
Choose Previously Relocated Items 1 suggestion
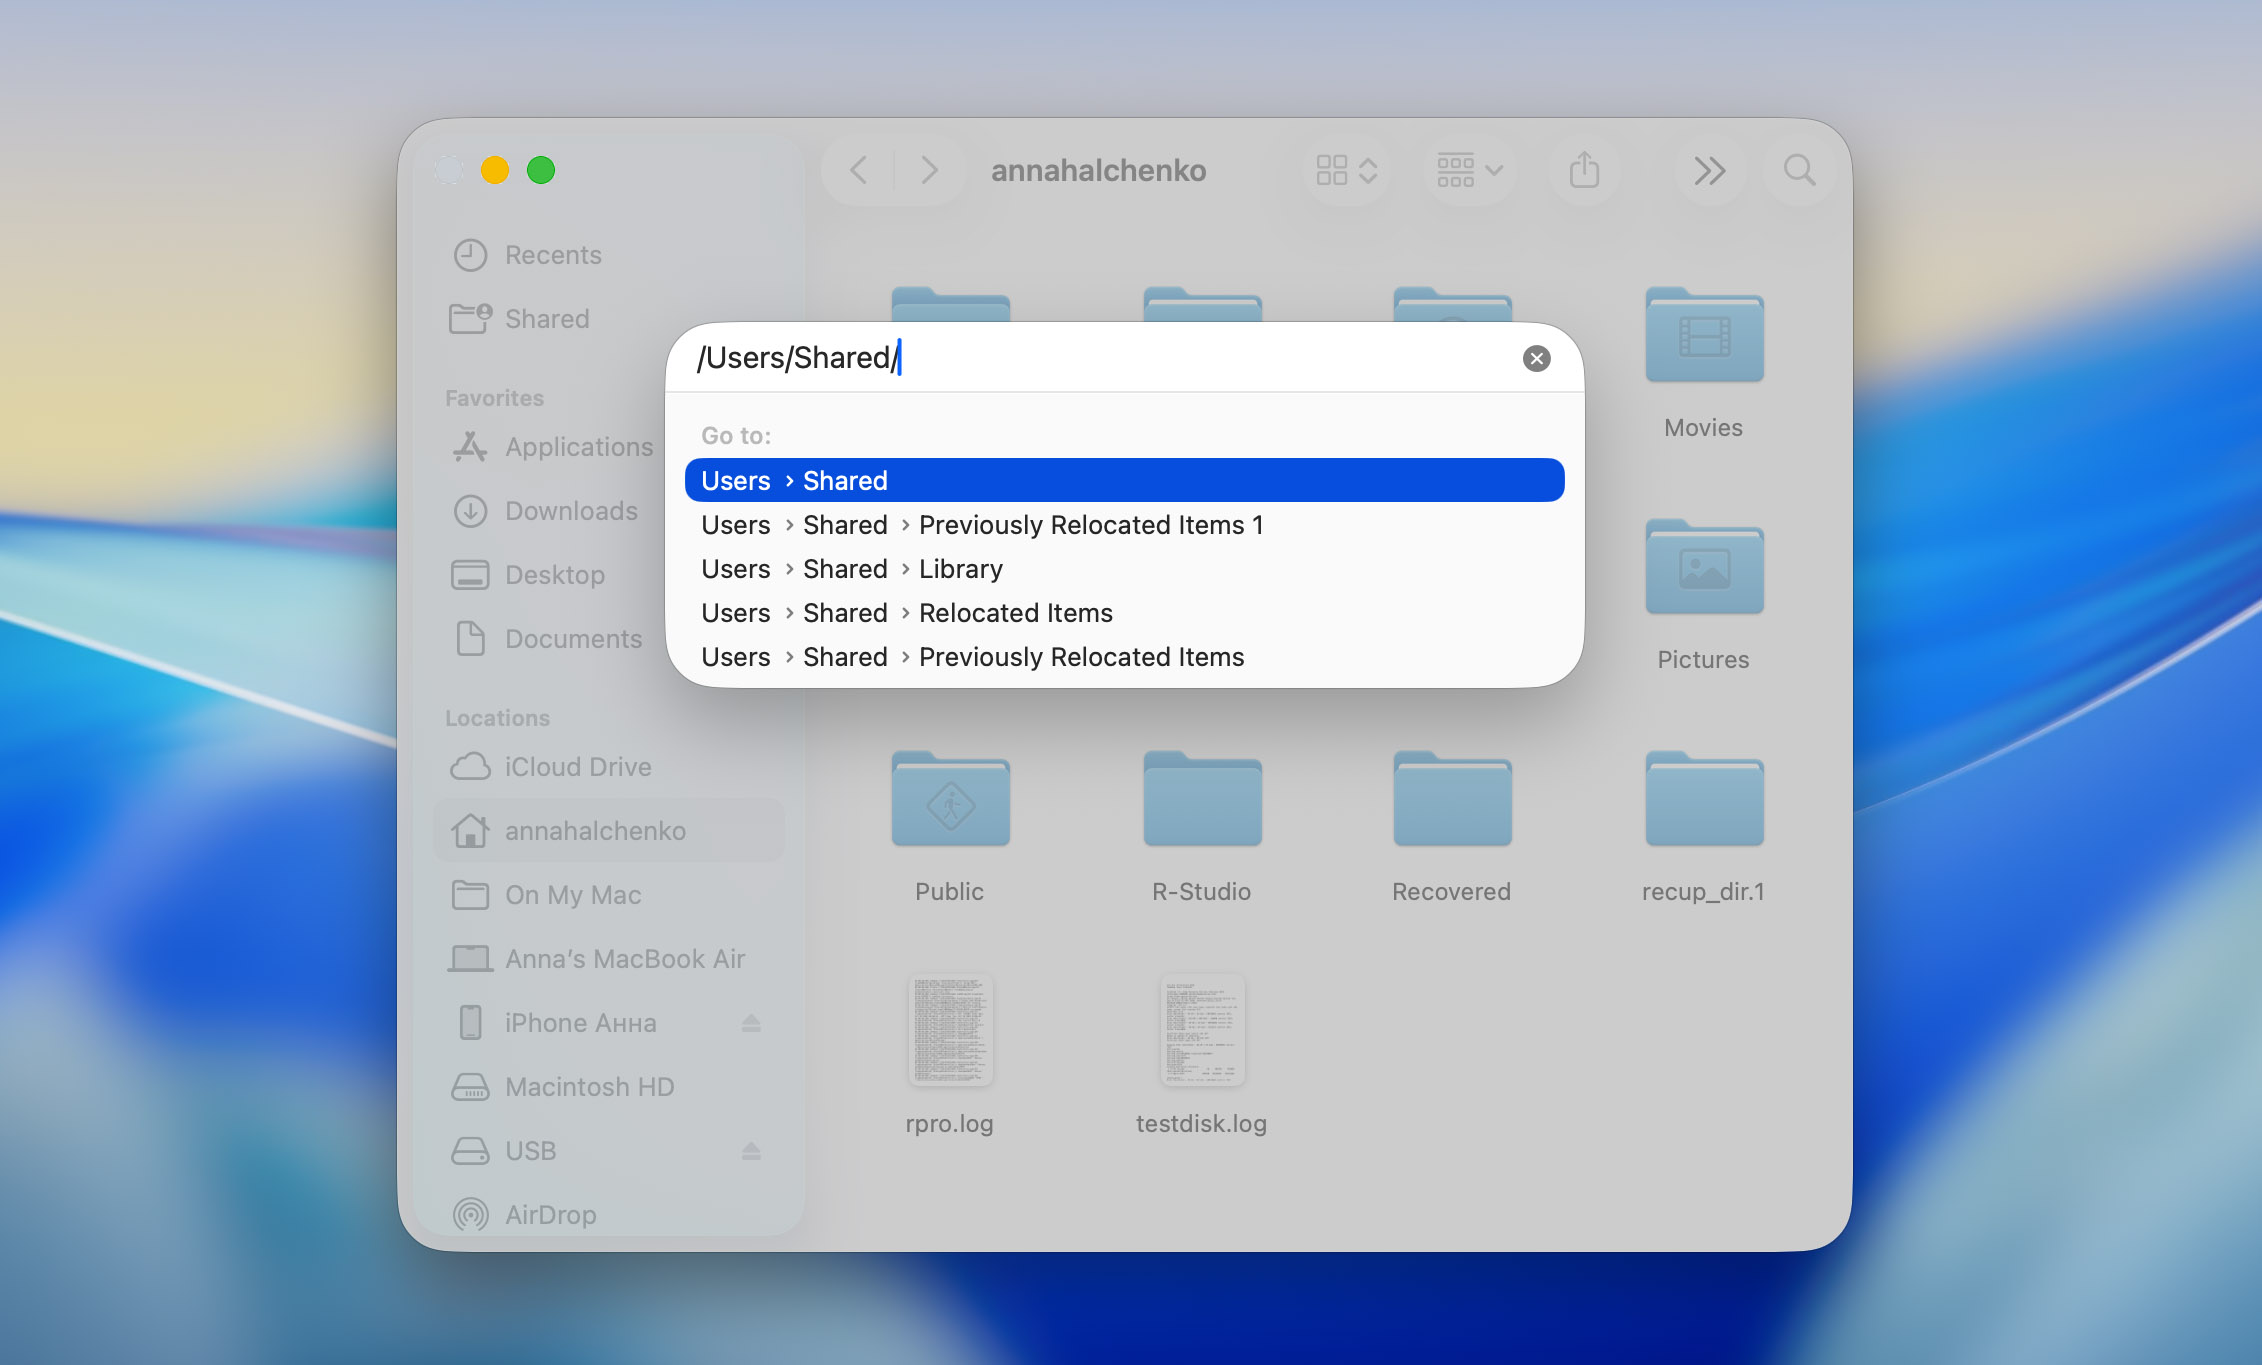(1090, 524)
